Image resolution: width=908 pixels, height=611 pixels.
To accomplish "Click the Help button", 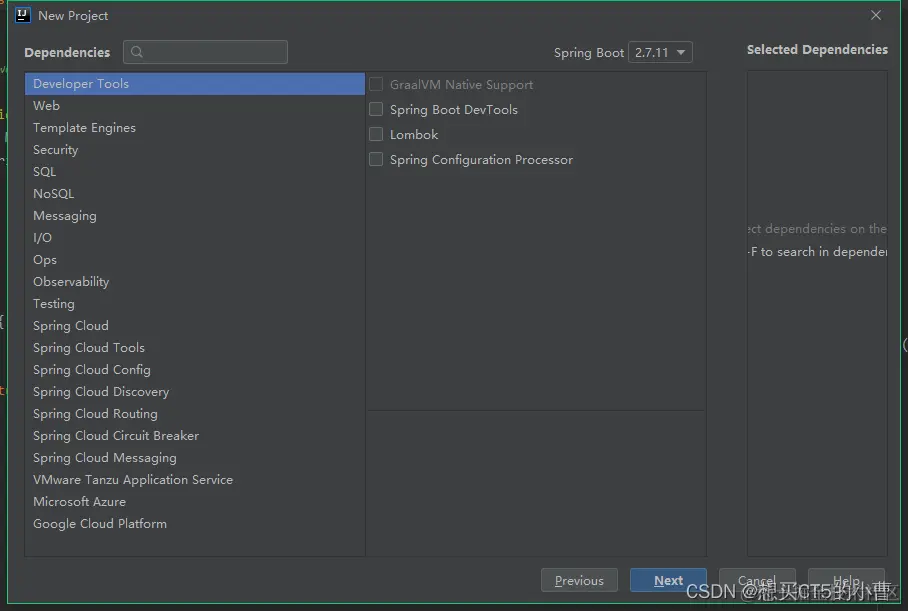I will 846,580.
